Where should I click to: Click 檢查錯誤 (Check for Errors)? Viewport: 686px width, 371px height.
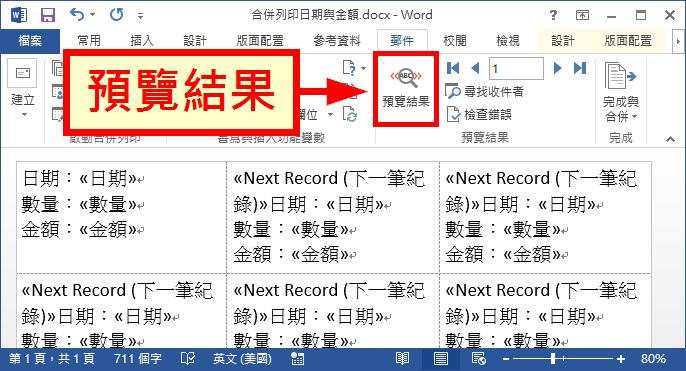(x=479, y=115)
